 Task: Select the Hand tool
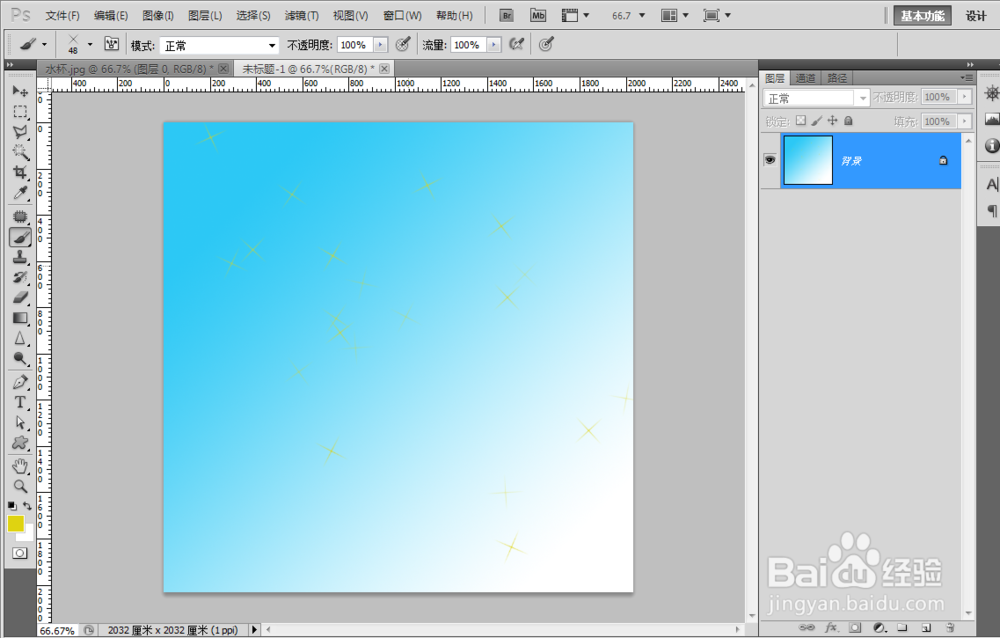point(20,466)
